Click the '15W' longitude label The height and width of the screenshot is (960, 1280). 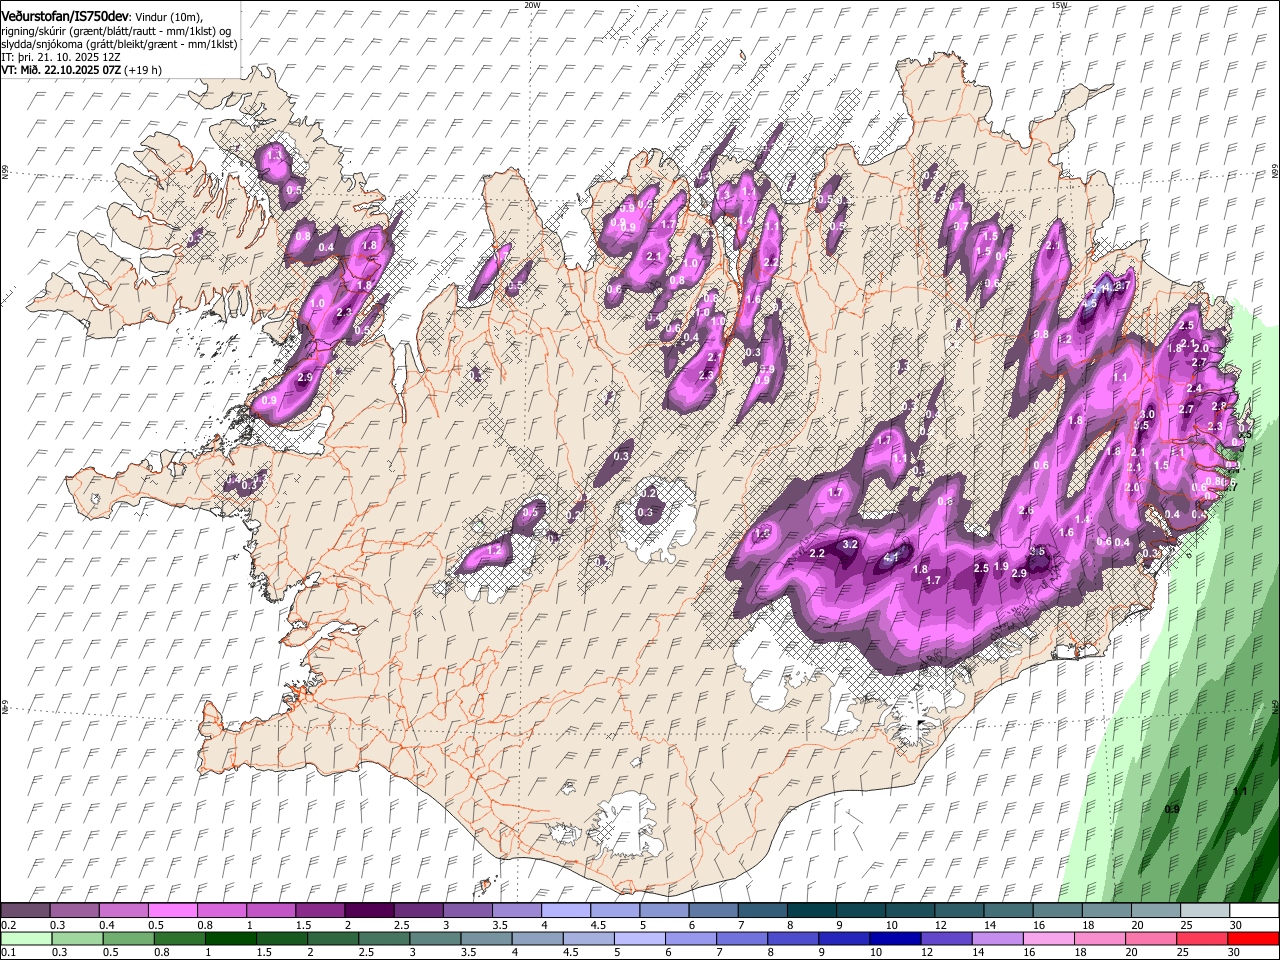coord(1059,5)
